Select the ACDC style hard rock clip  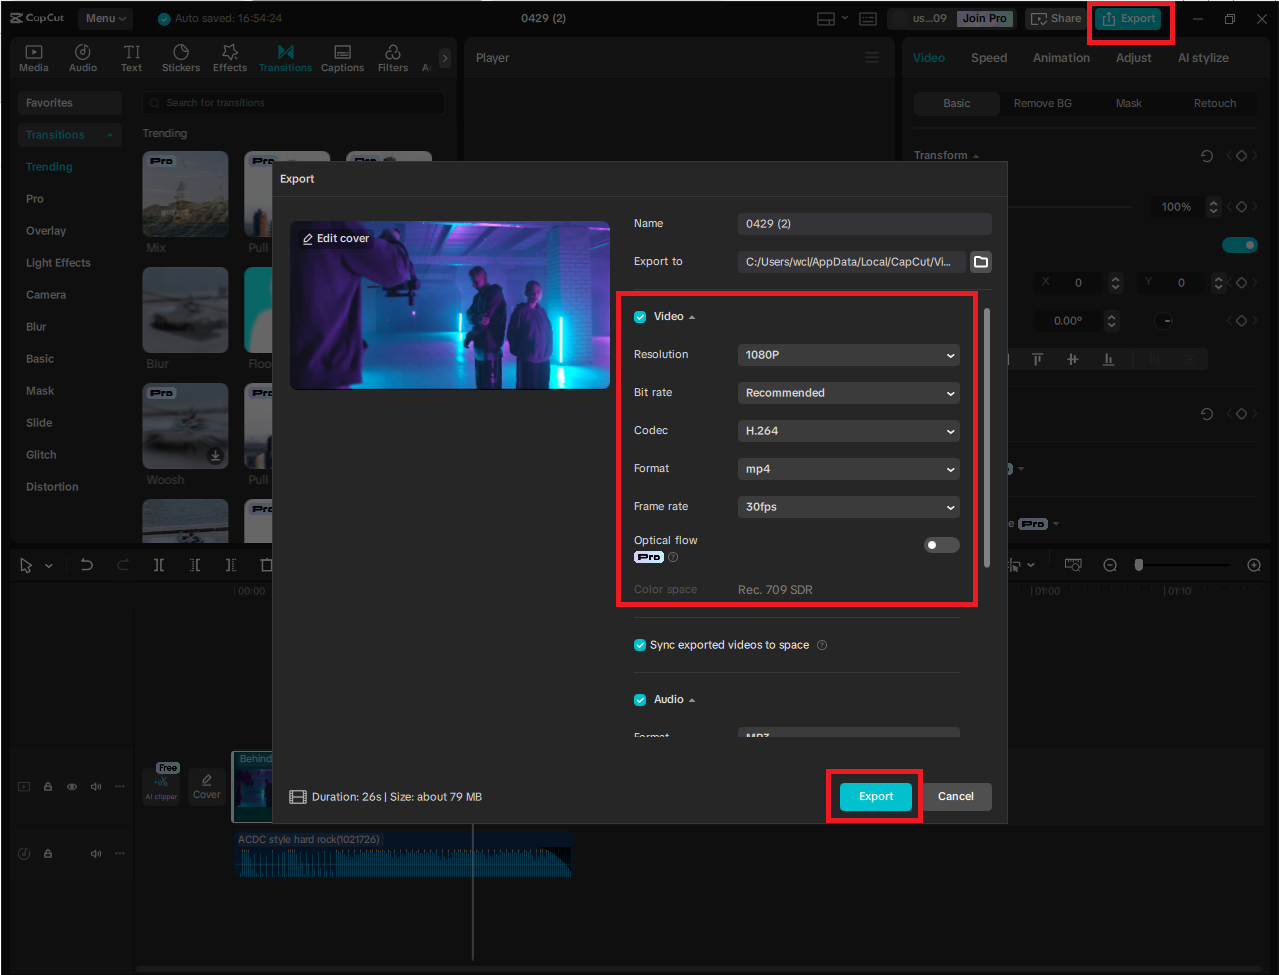pos(403,855)
